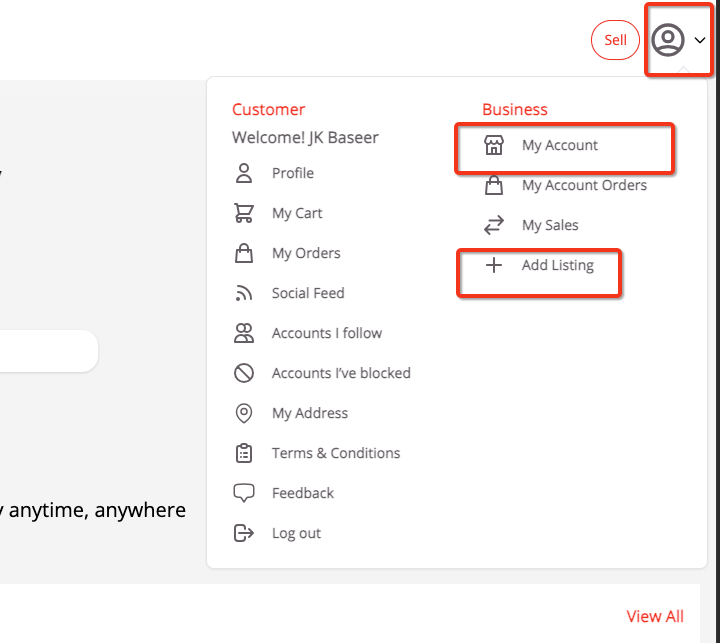
Task: Expand the account dropdown chevron
Action: 700,40
